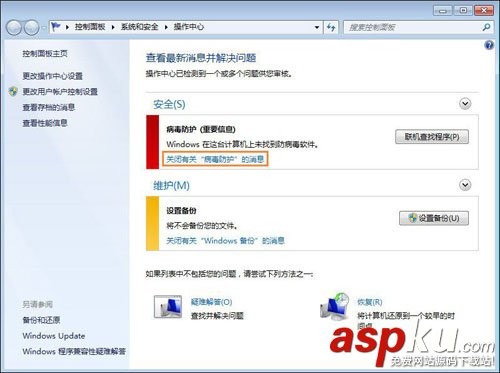Open 控制面板主页 in sidebar
The height and width of the screenshot is (373, 500).
click(x=45, y=53)
